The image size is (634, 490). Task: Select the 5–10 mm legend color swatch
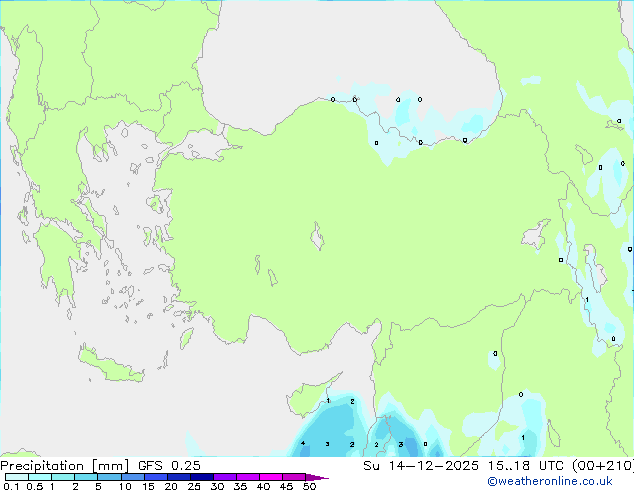pos(110,477)
